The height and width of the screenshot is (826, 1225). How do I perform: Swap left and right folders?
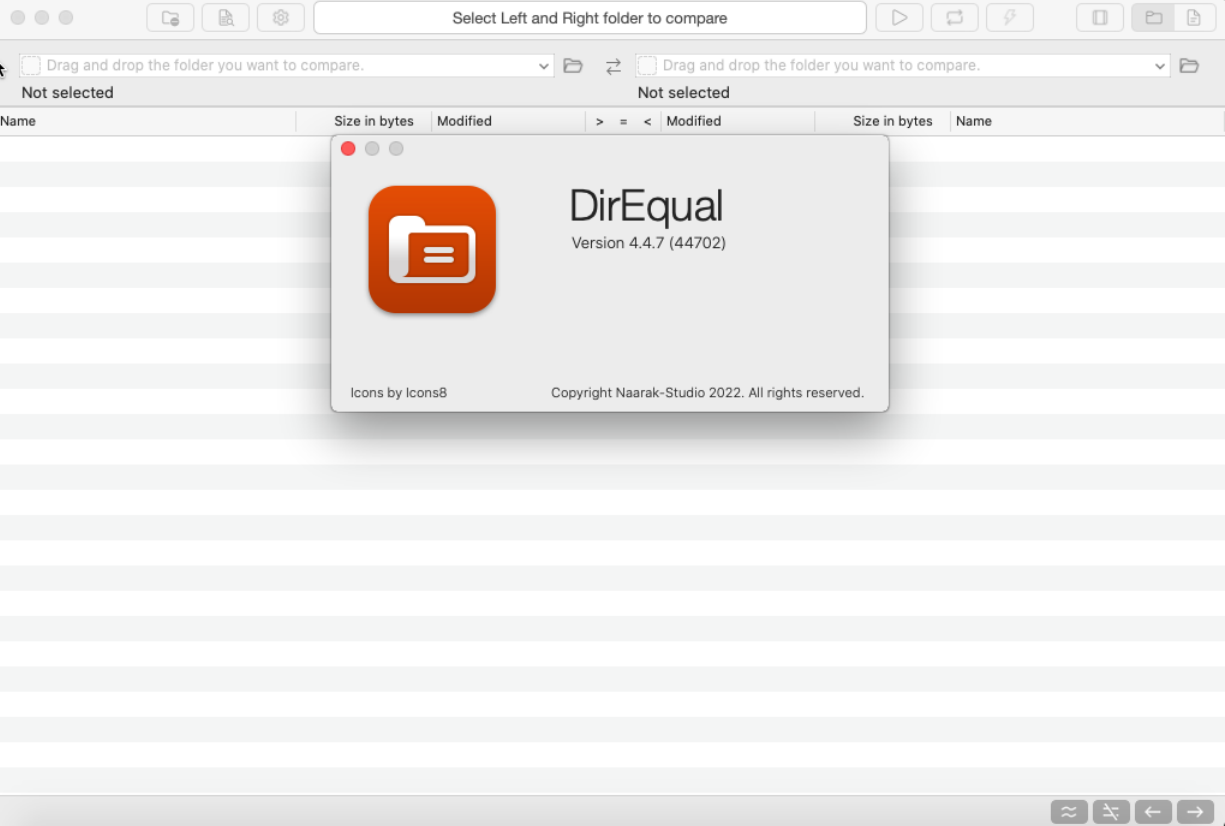coord(613,66)
